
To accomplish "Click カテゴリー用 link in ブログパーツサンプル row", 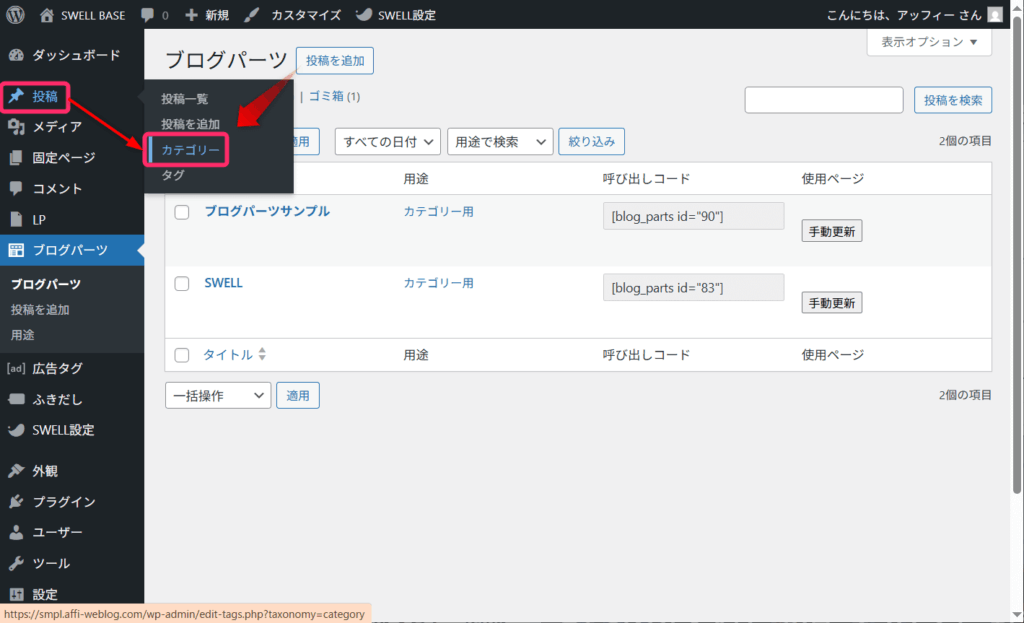I will coord(438,212).
